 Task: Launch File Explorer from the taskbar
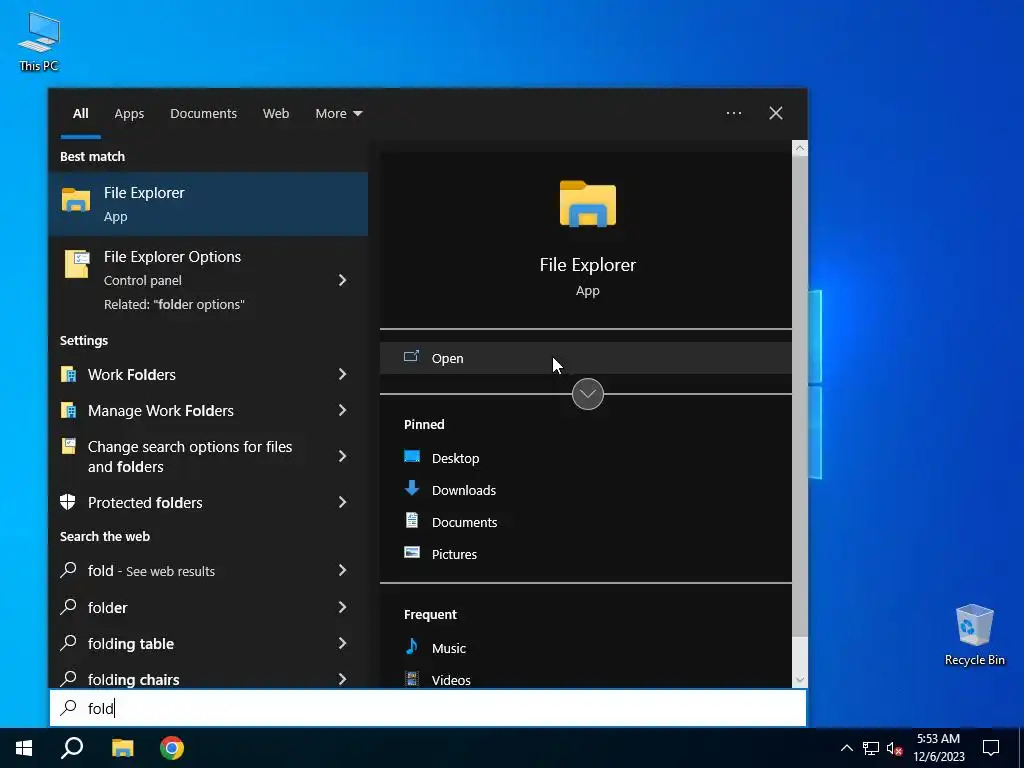click(122, 748)
